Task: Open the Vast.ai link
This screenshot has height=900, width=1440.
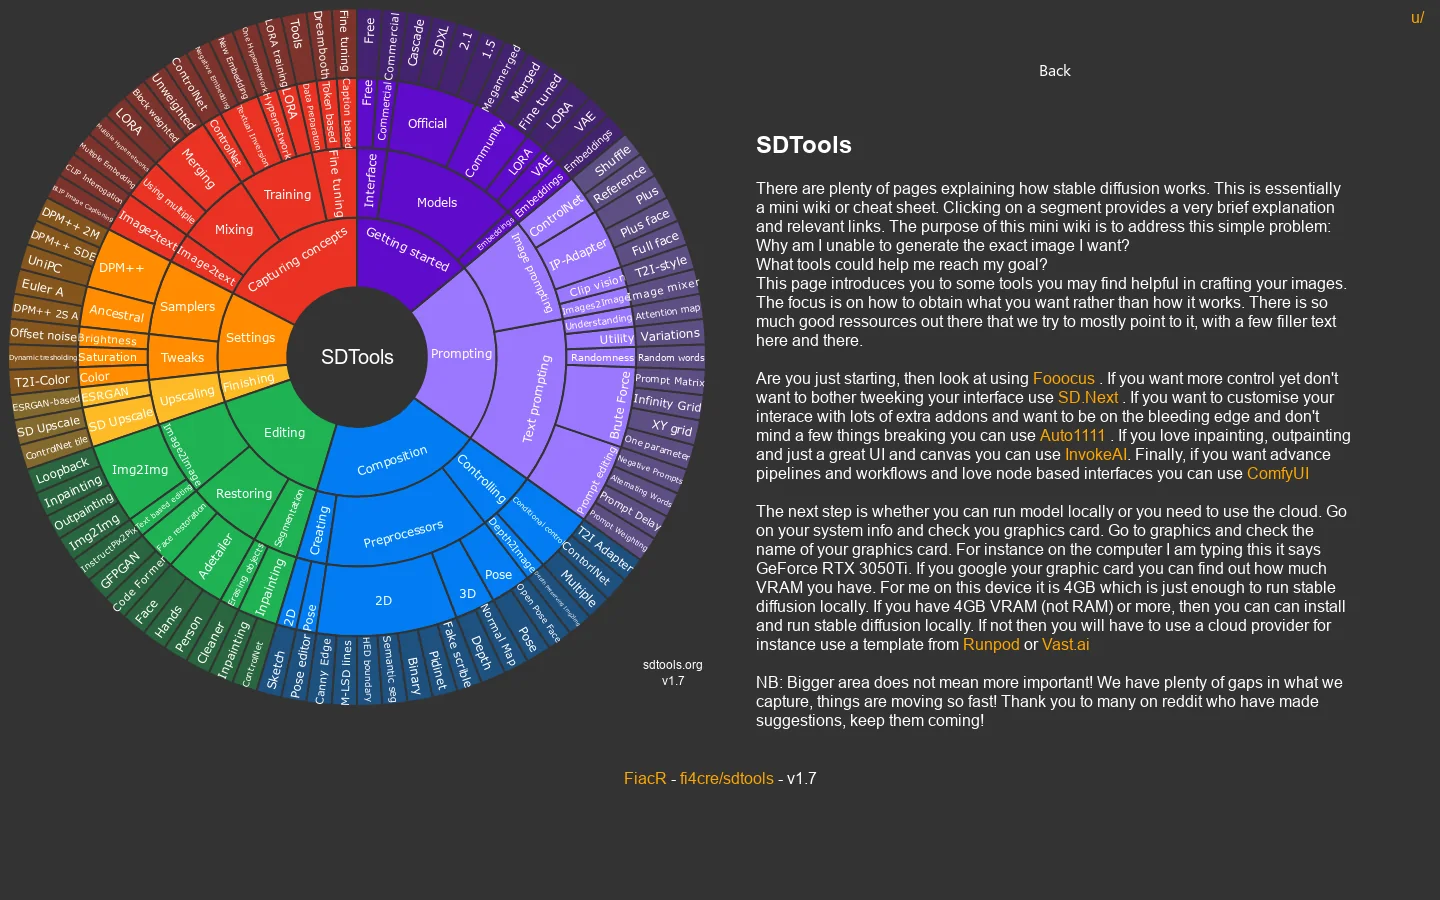Action: click(1065, 645)
